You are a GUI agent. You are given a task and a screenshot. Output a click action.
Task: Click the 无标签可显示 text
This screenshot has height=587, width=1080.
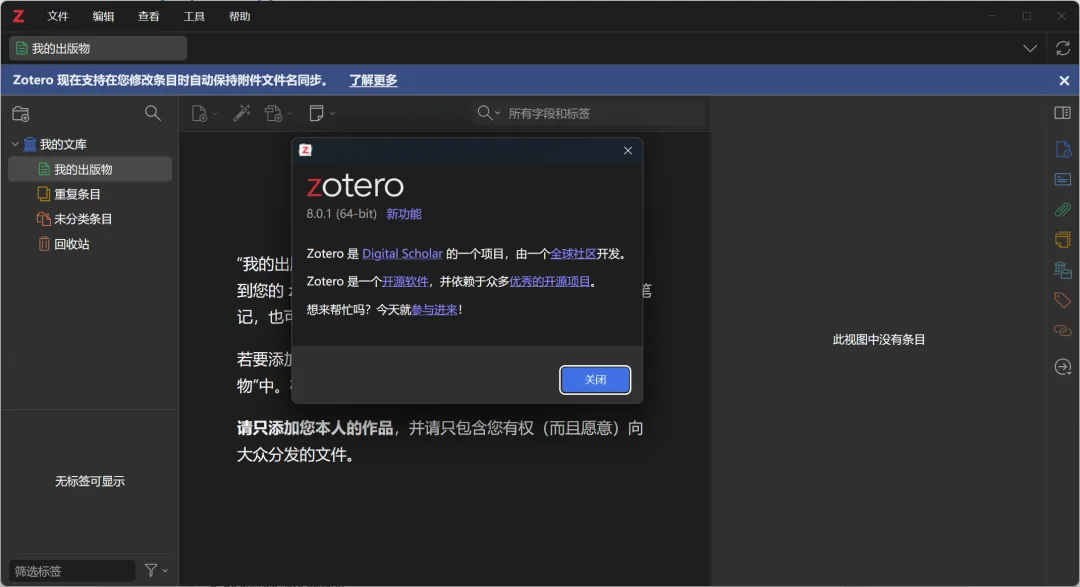coord(90,481)
